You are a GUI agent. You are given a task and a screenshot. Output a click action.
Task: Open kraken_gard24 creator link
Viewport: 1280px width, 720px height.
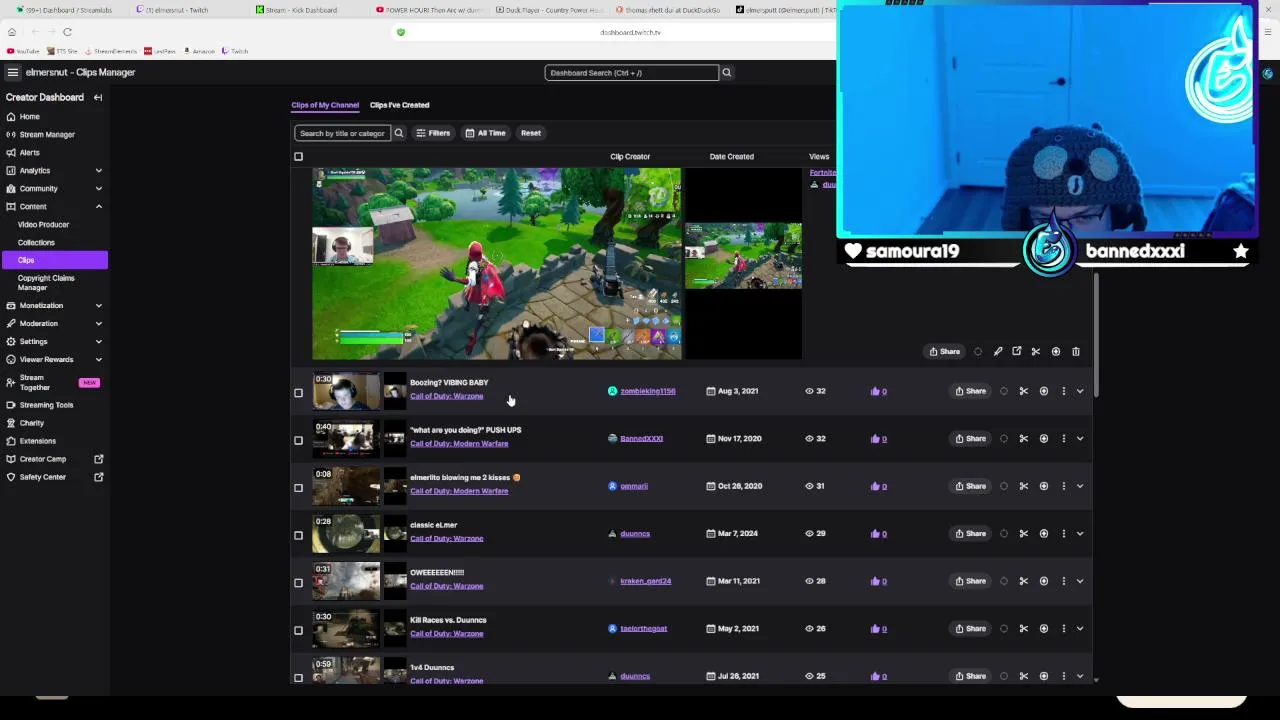point(645,581)
